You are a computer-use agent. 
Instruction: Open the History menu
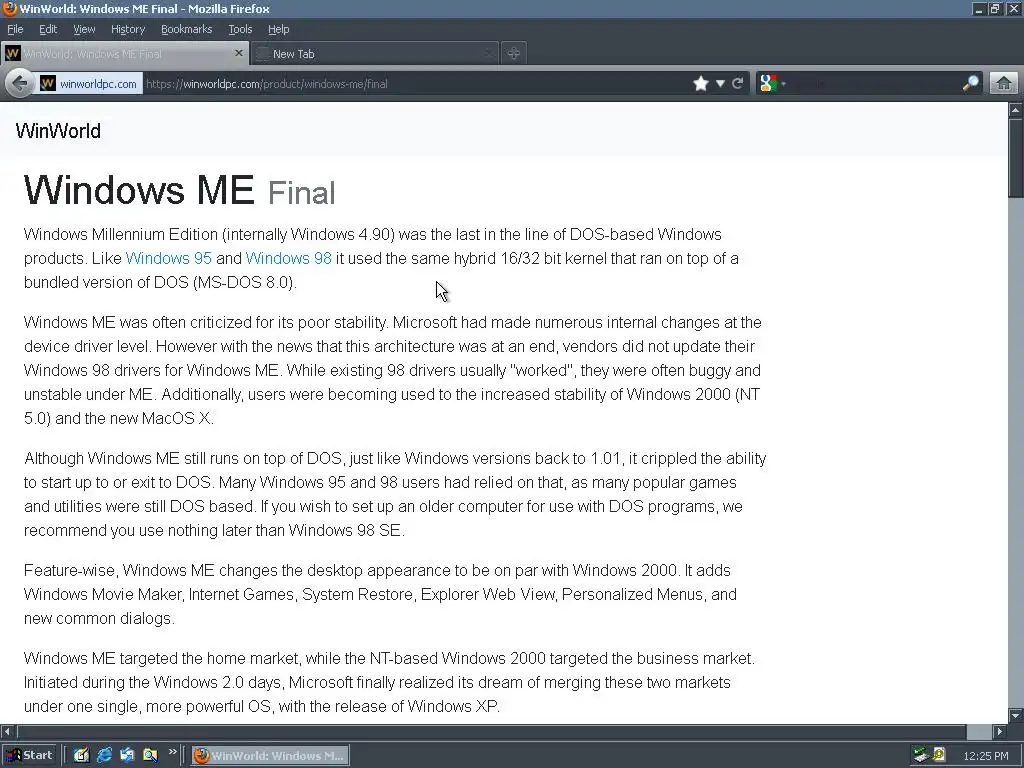click(127, 29)
